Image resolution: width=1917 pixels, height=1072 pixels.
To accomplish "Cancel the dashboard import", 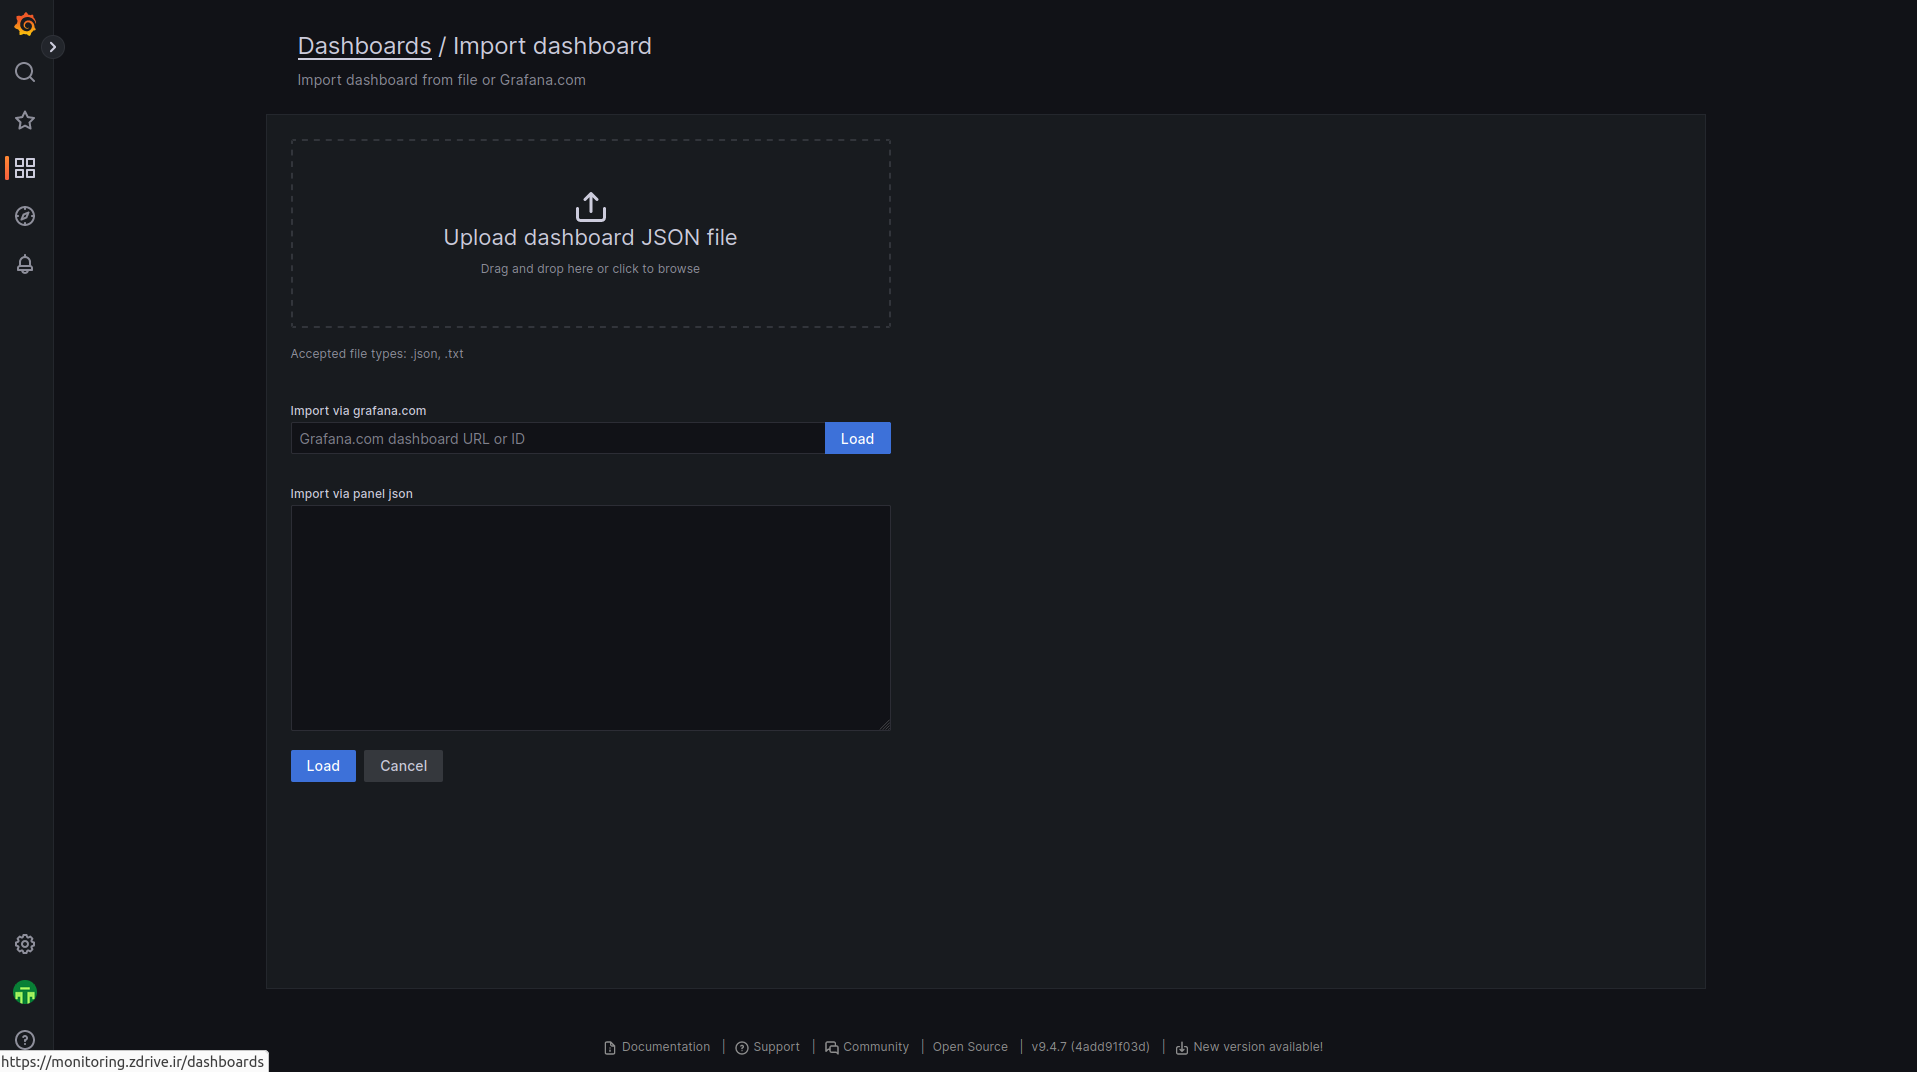I will pyautogui.click(x=403, y=766).
